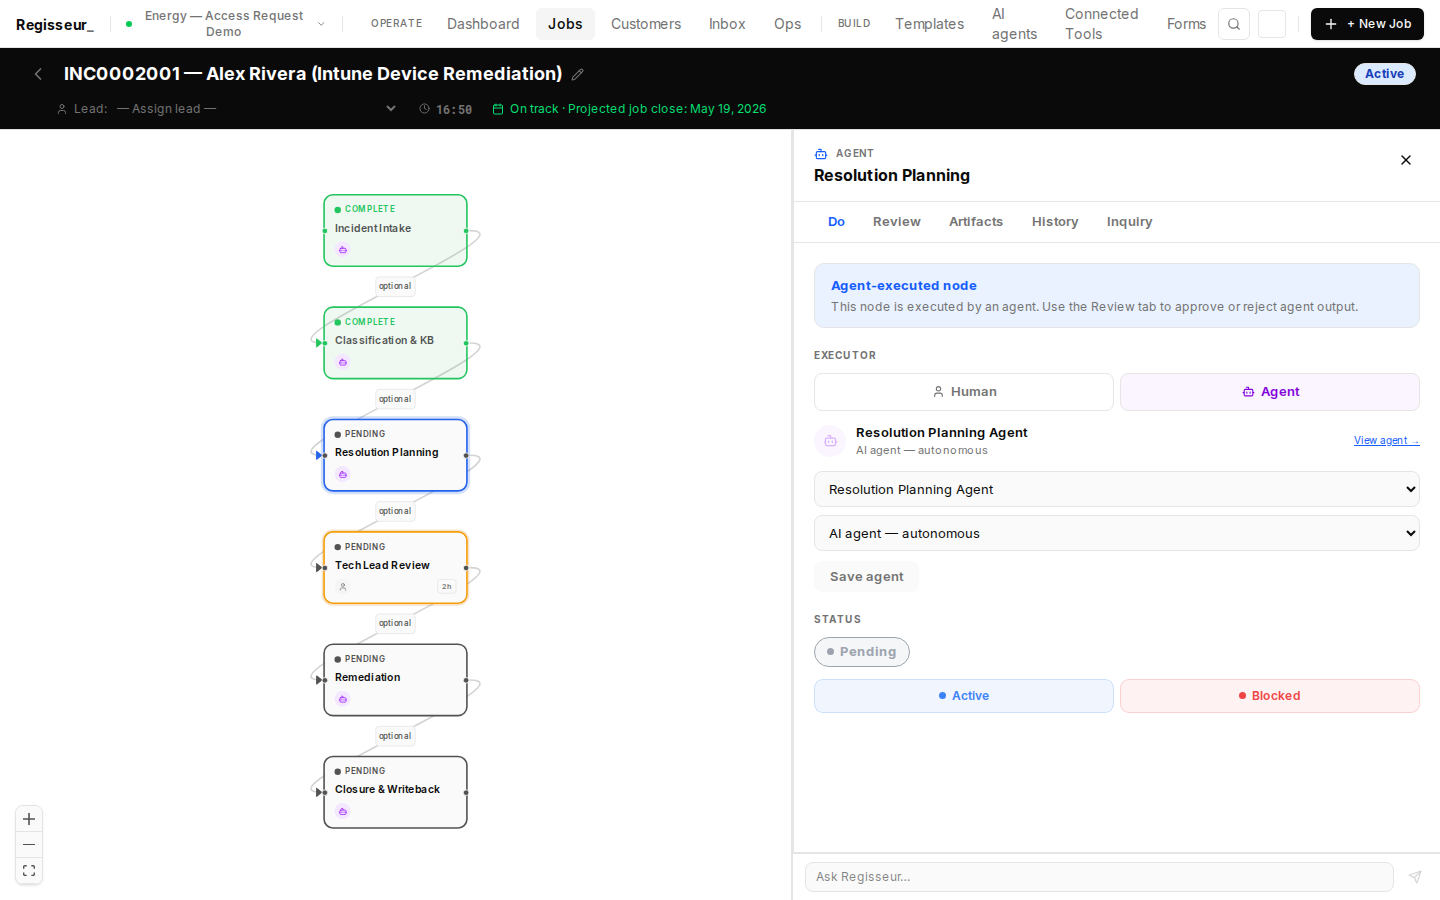Focus the Ask Regisseur input field
This screenshot has width=1440, height=900.
tap(1099, 877)
